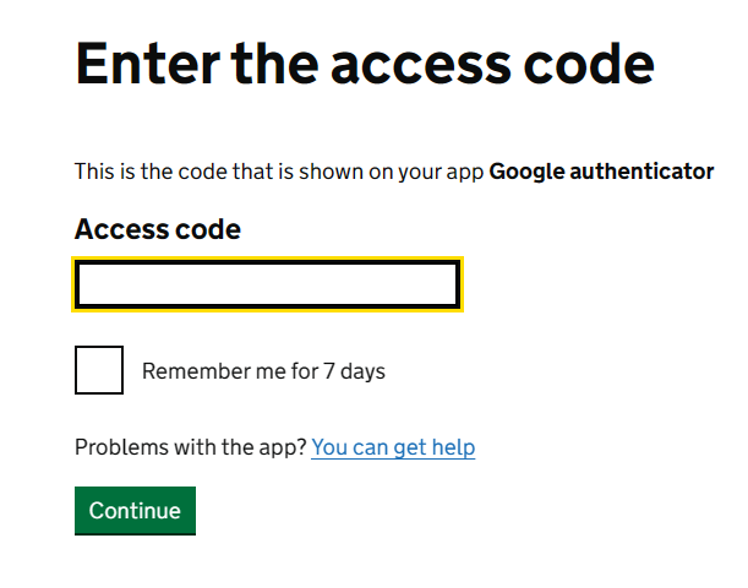The width and height of the screenshot is (748, 588).
Task: Open the 'You can get help' link
Action: click(393, 447)
